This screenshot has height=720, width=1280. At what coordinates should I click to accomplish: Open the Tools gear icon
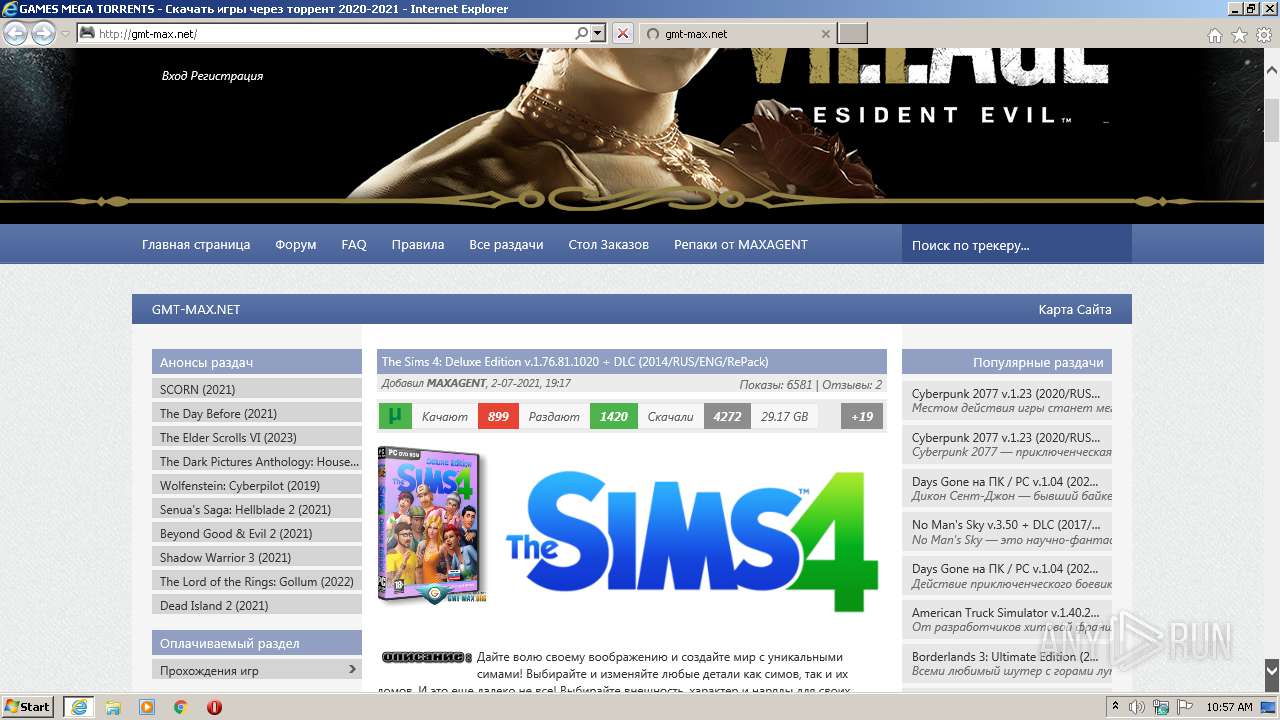click(x=1263, y=35)
